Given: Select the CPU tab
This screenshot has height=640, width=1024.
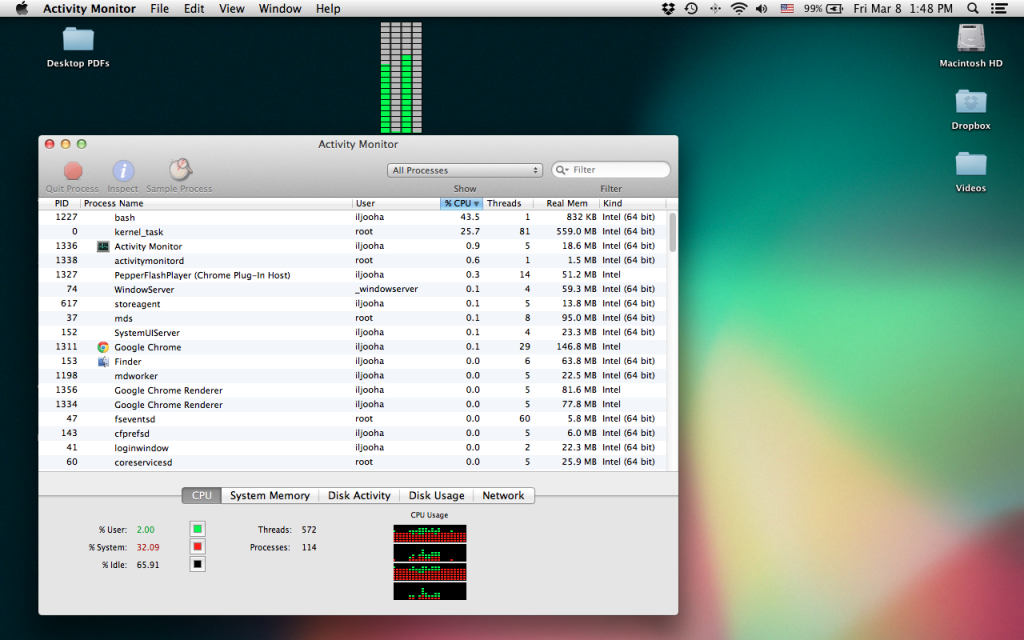Looking at the screenshot, I should pos(202,496).
